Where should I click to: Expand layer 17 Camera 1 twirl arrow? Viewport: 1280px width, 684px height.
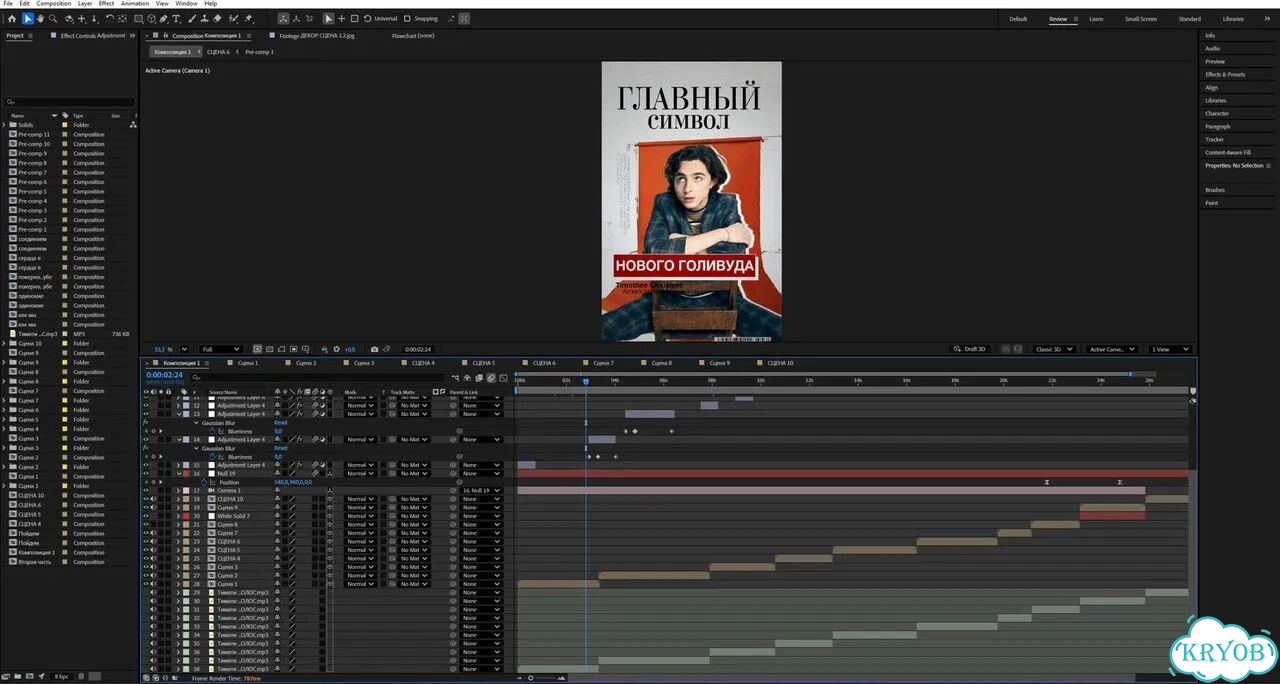(179, 491)
